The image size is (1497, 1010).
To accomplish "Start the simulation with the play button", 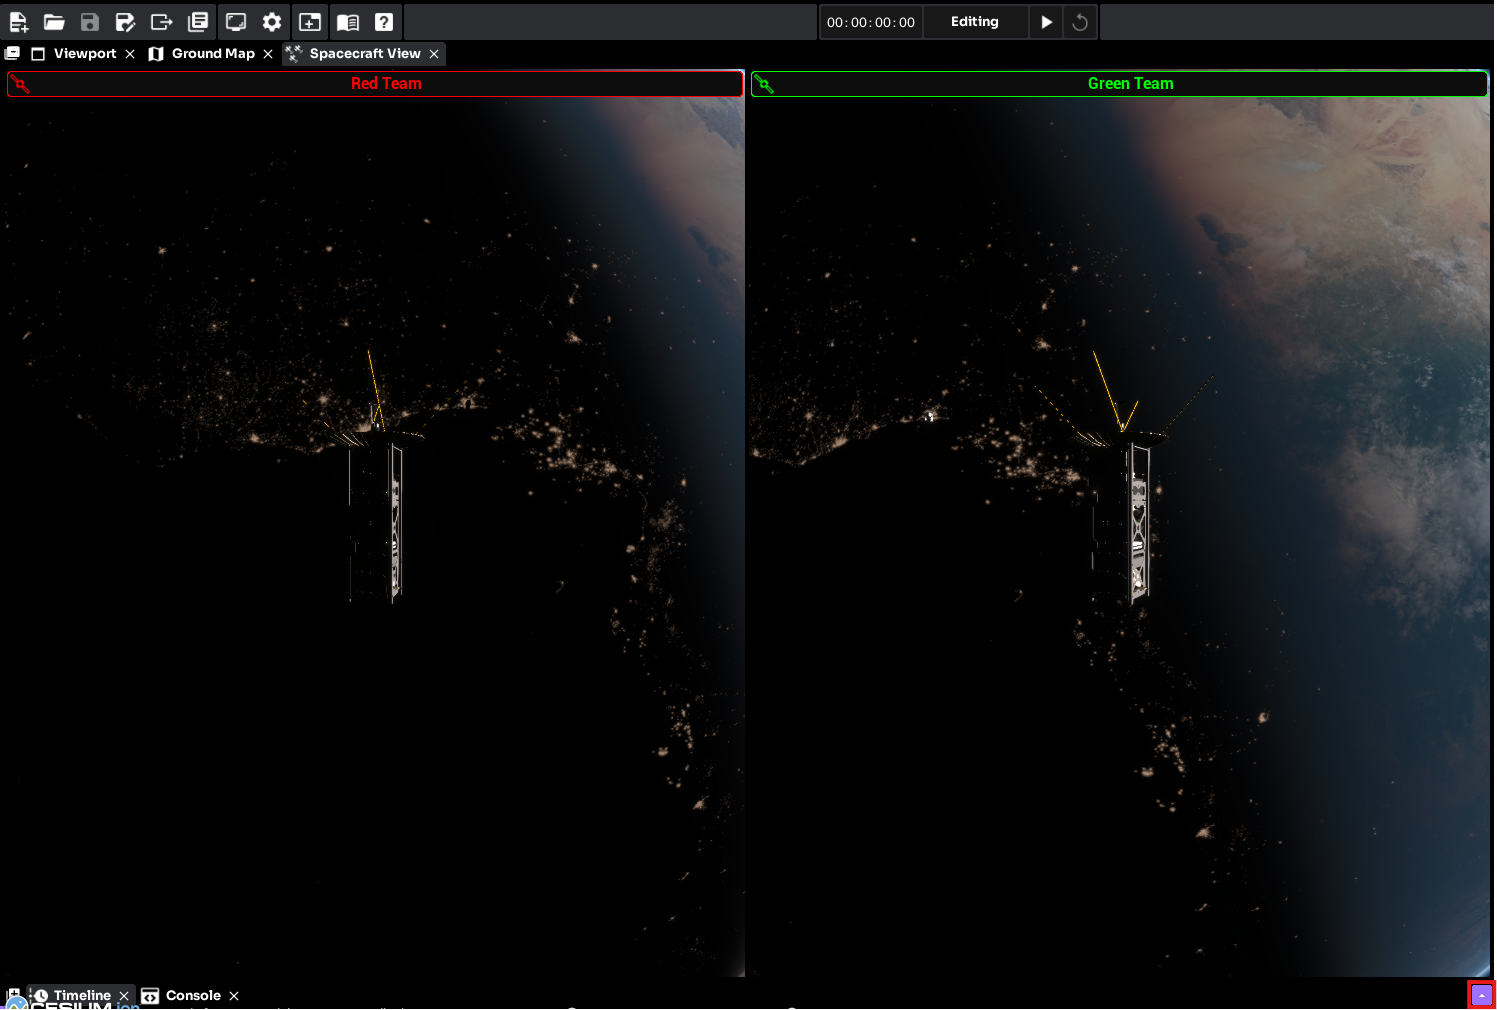I will [1046, 22].
